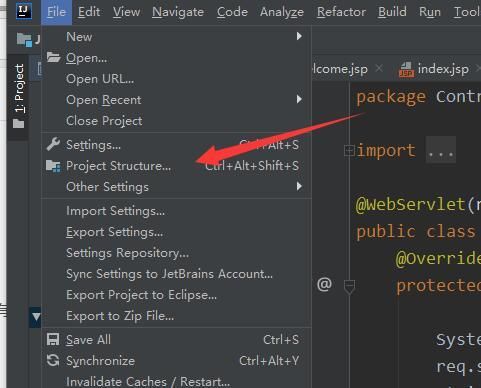
Task: Click the Ctrl+Alt+Y shortcut text
Action: (x=269, y=361)
